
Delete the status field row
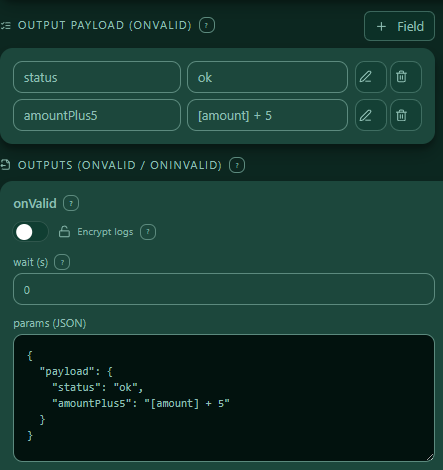pyautogui.click(x=406, y=77)
